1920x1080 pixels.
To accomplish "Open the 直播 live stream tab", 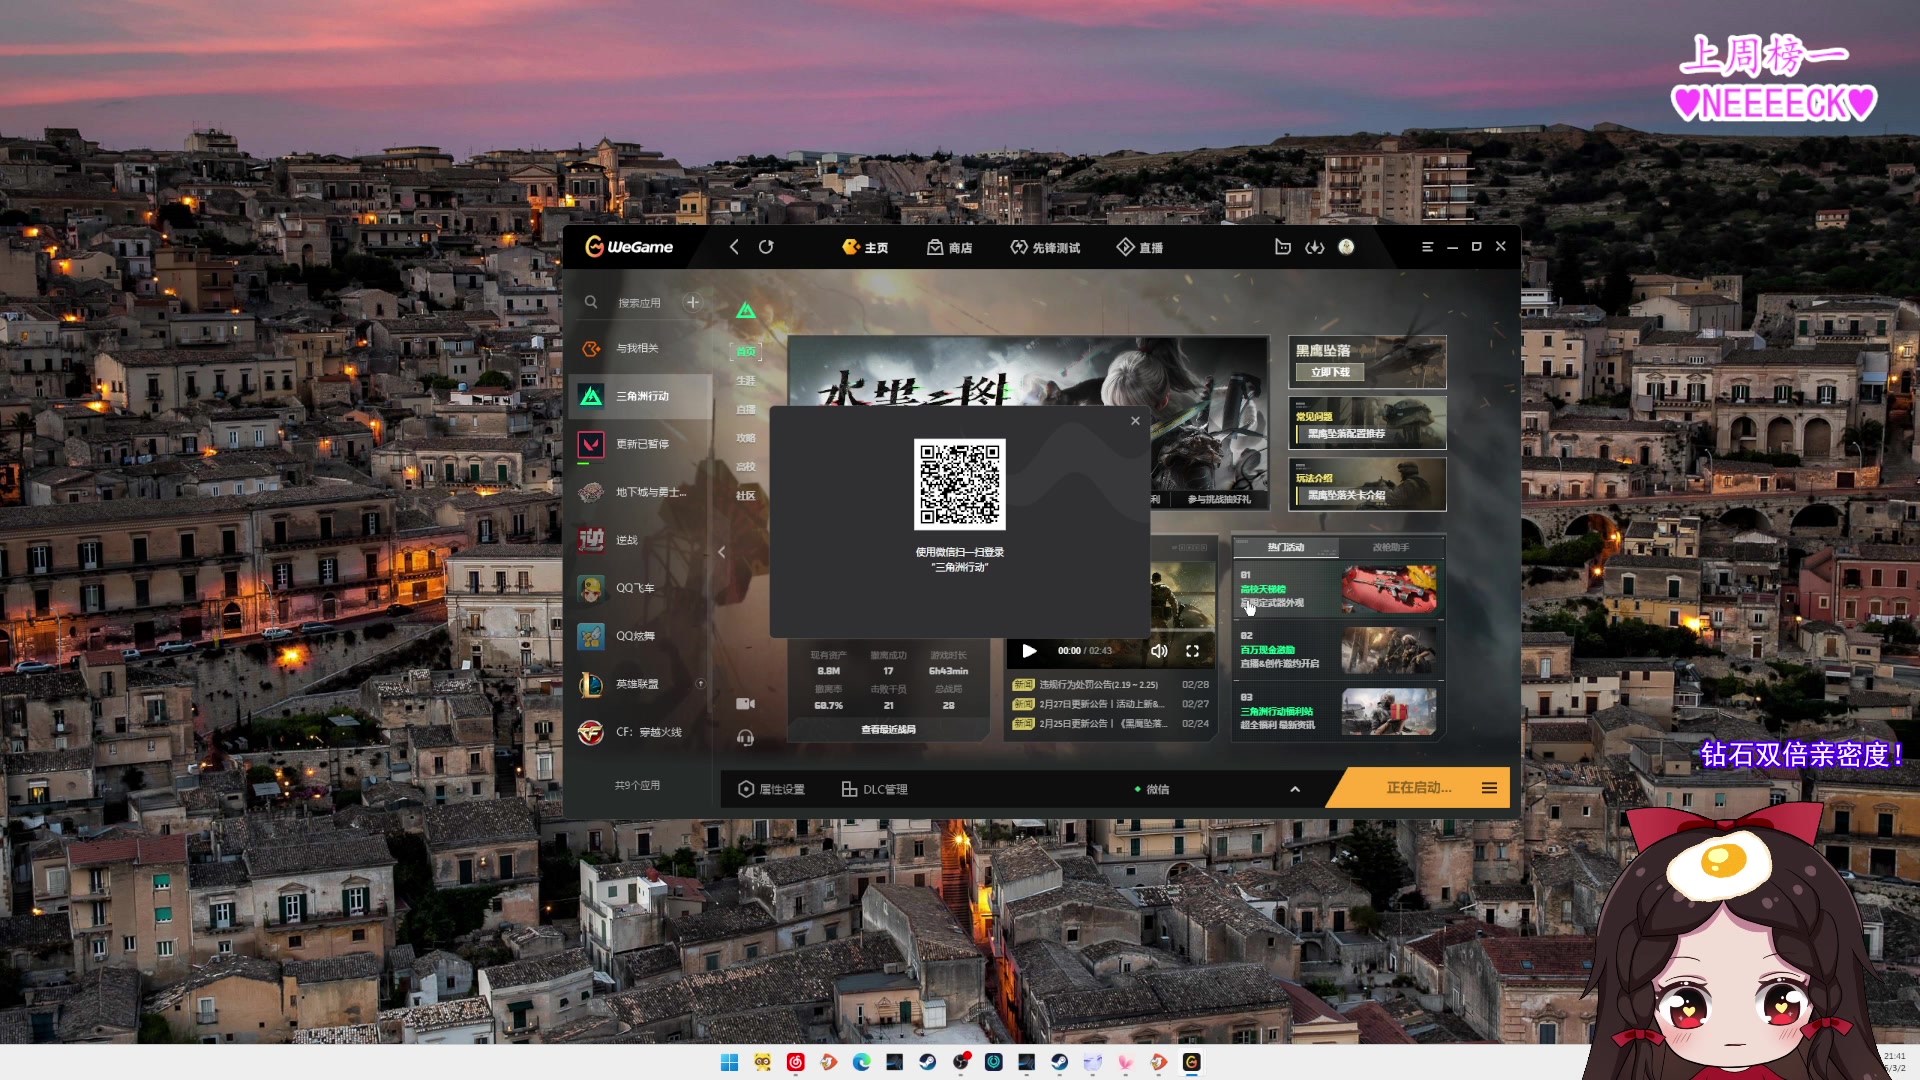I will pyautogui.click(x=1139, y=247).
